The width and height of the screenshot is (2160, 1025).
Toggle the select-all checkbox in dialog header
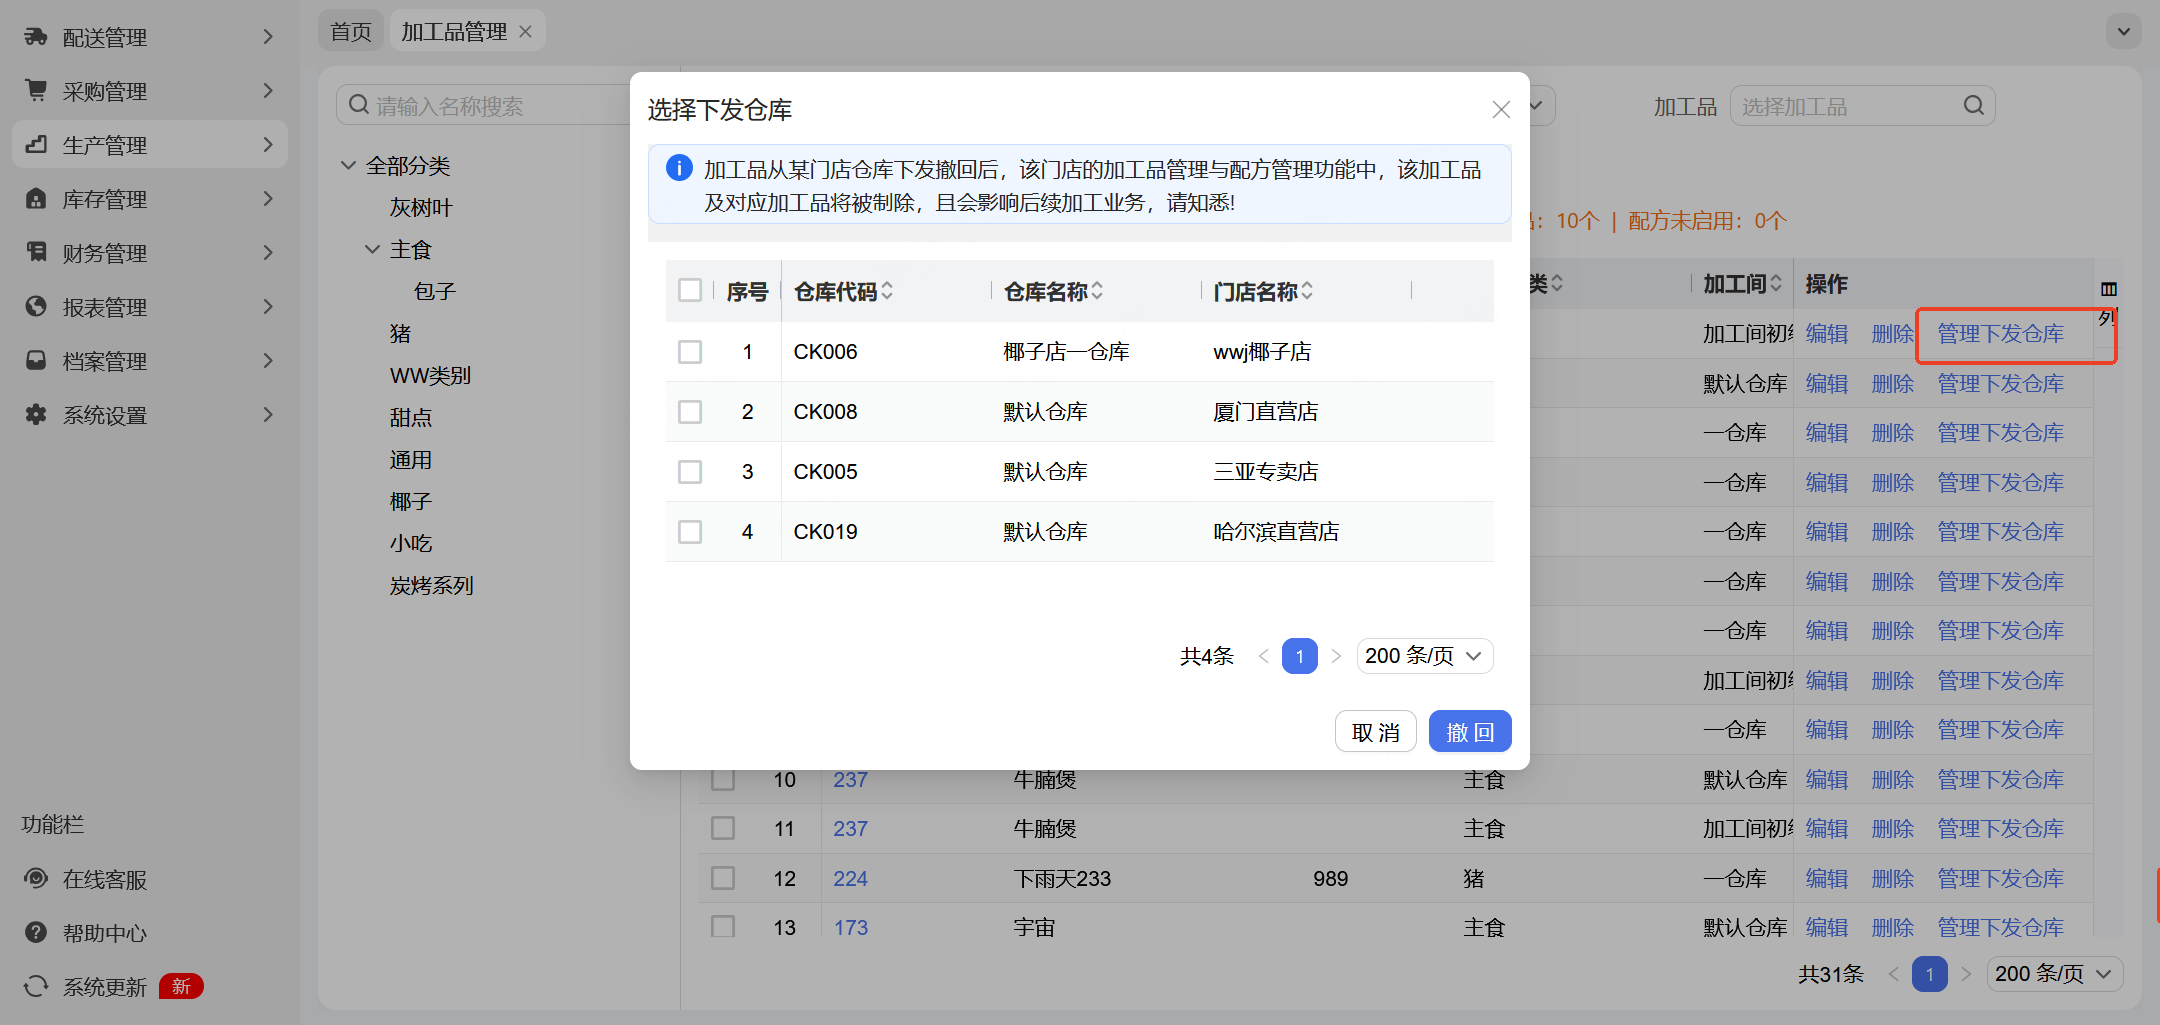(690, 290)
